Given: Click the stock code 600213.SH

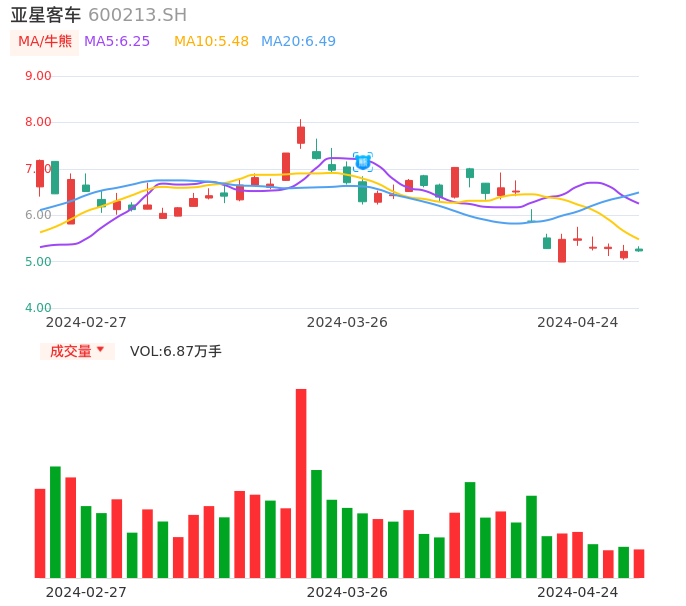Looking at the screenshot, I should (x=137, y=15).
